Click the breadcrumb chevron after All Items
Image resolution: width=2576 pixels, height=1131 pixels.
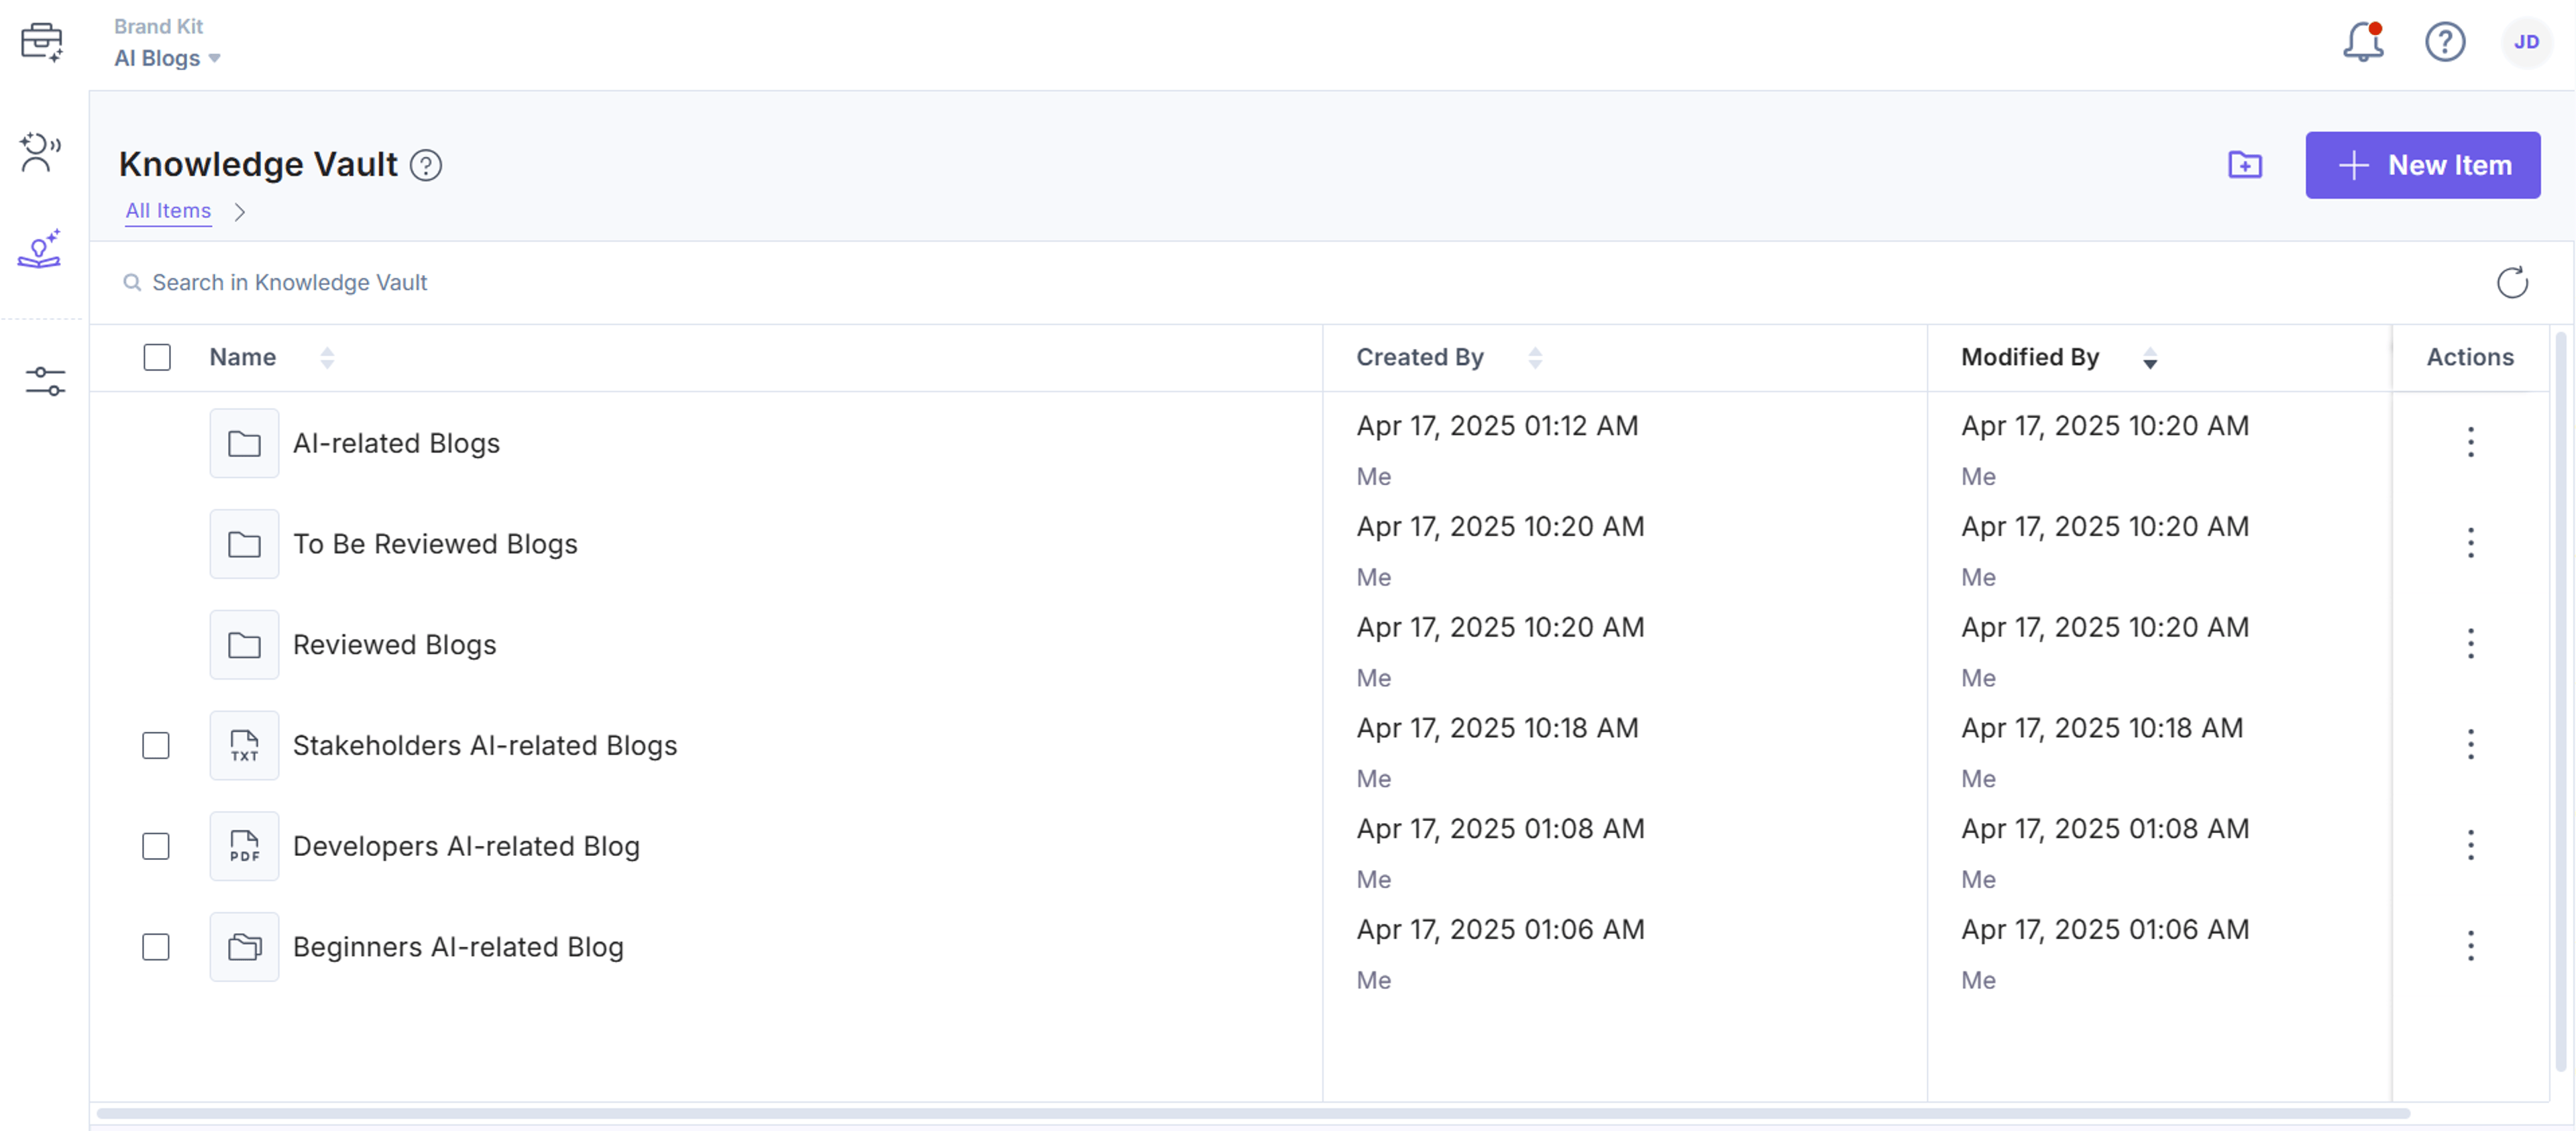240,212
